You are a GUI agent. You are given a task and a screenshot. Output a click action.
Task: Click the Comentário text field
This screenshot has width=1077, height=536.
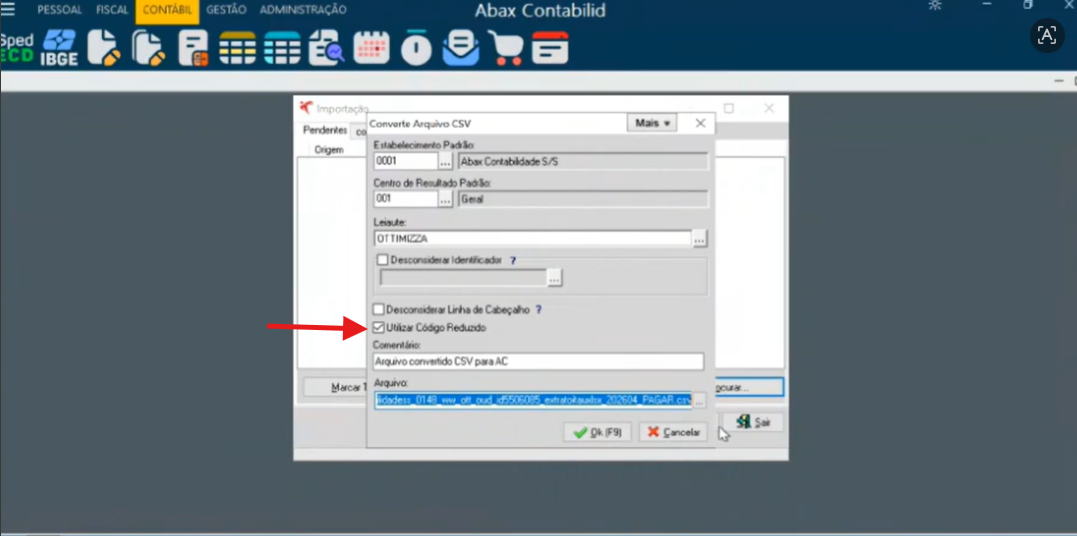click(x=539, y=361)
